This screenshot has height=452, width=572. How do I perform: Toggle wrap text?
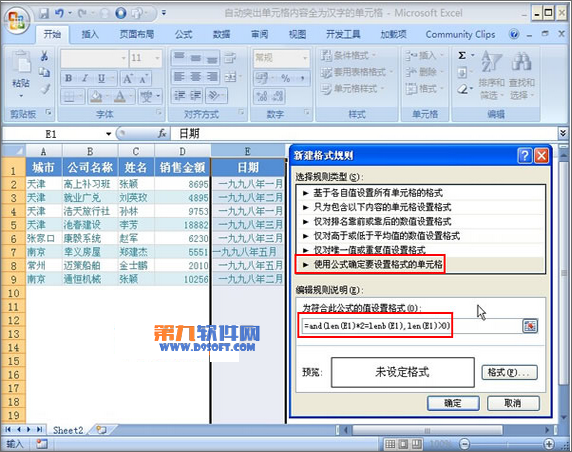[230, 58]
